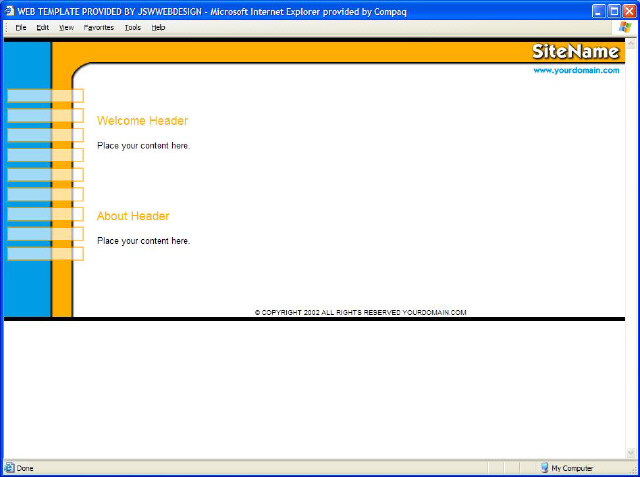
Task: Open the View menu
Action: click(66, 28)
